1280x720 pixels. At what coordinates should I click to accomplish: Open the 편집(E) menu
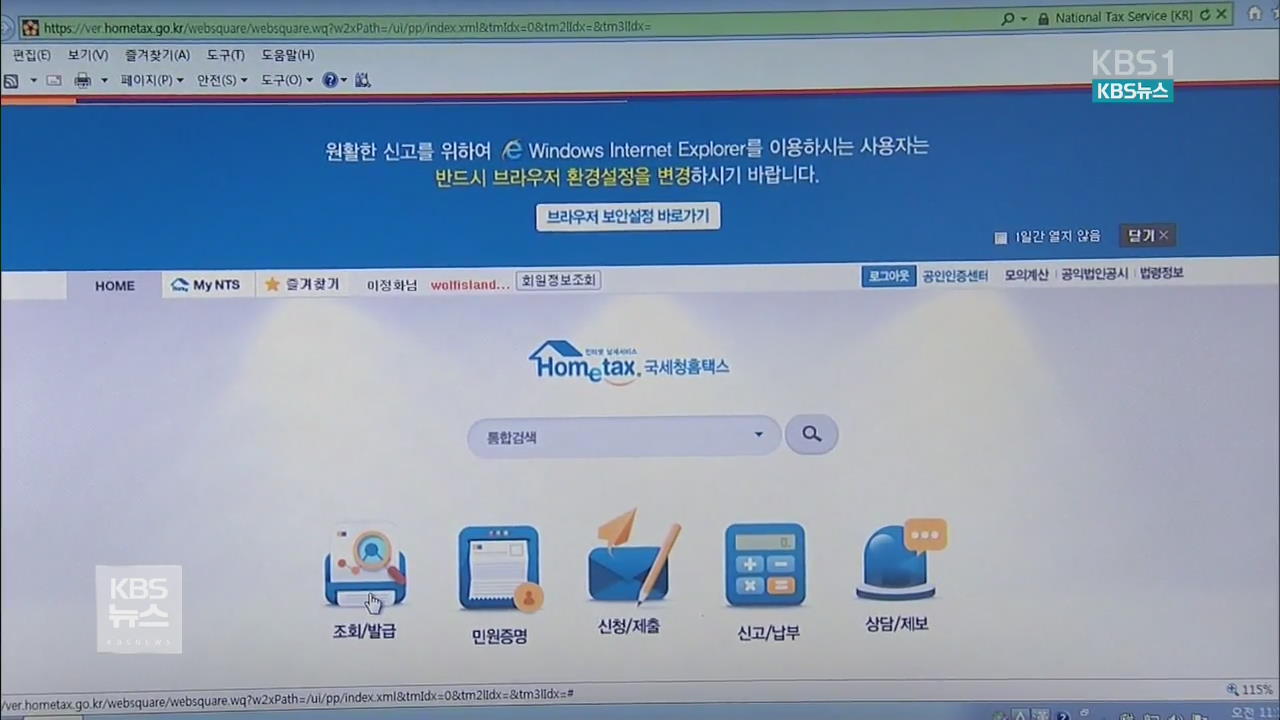click(32, 55)
